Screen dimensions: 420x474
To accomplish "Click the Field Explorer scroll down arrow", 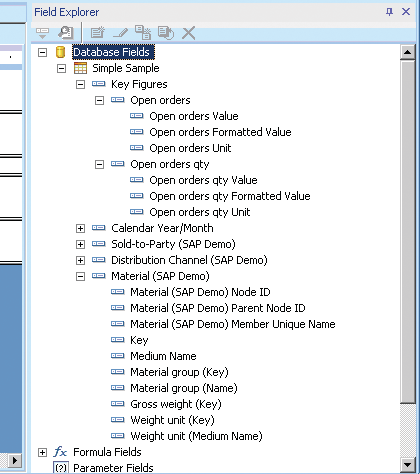I will [x=407, y=464].
